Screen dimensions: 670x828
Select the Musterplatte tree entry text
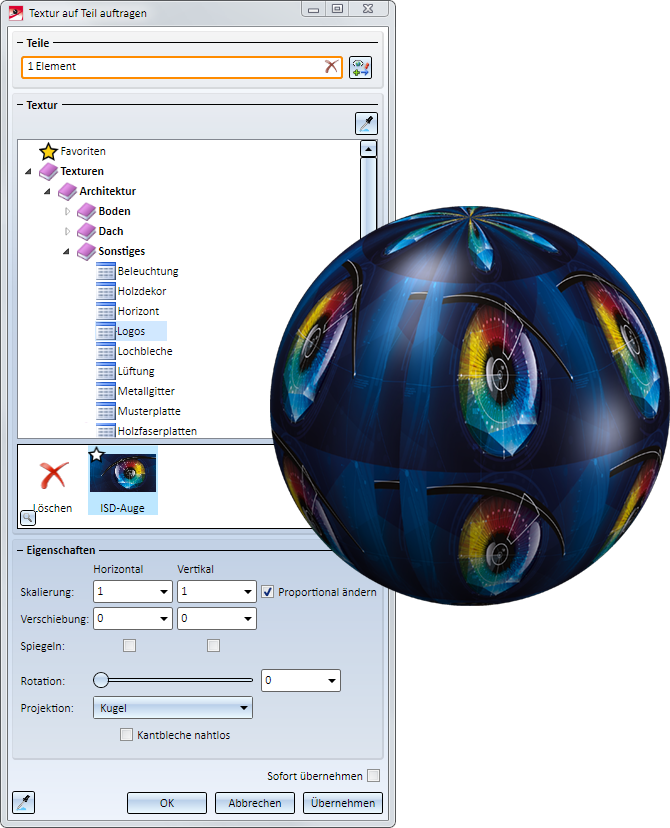pyautogui.click(x=149, y=411)
